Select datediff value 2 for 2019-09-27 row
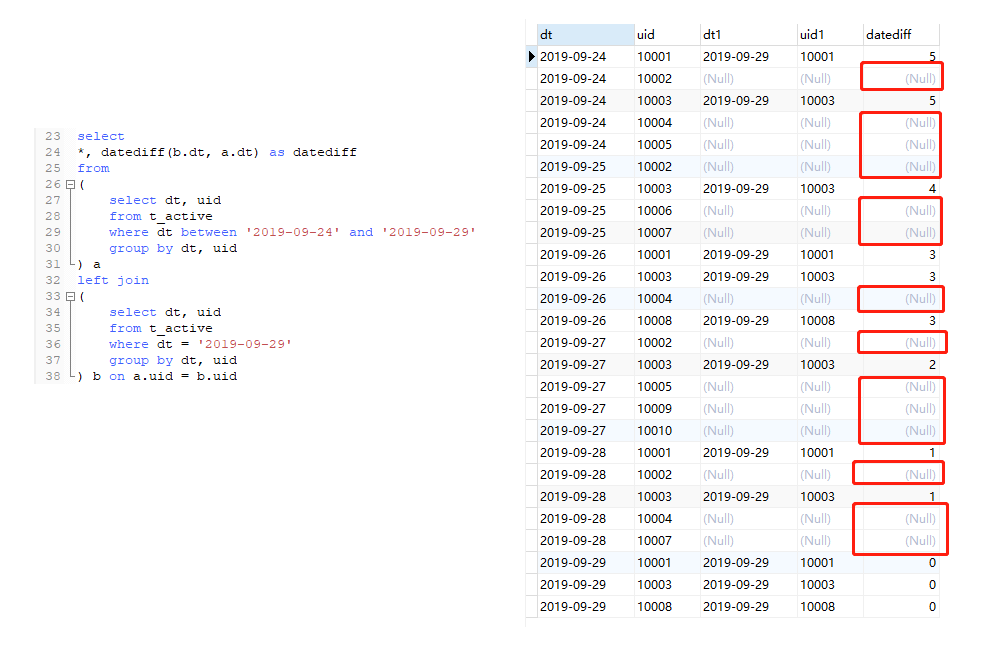 point(901,365)
